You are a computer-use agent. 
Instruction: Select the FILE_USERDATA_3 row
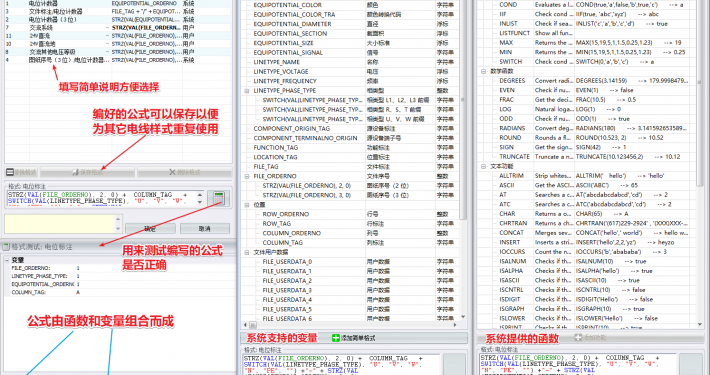coord(350,290)
